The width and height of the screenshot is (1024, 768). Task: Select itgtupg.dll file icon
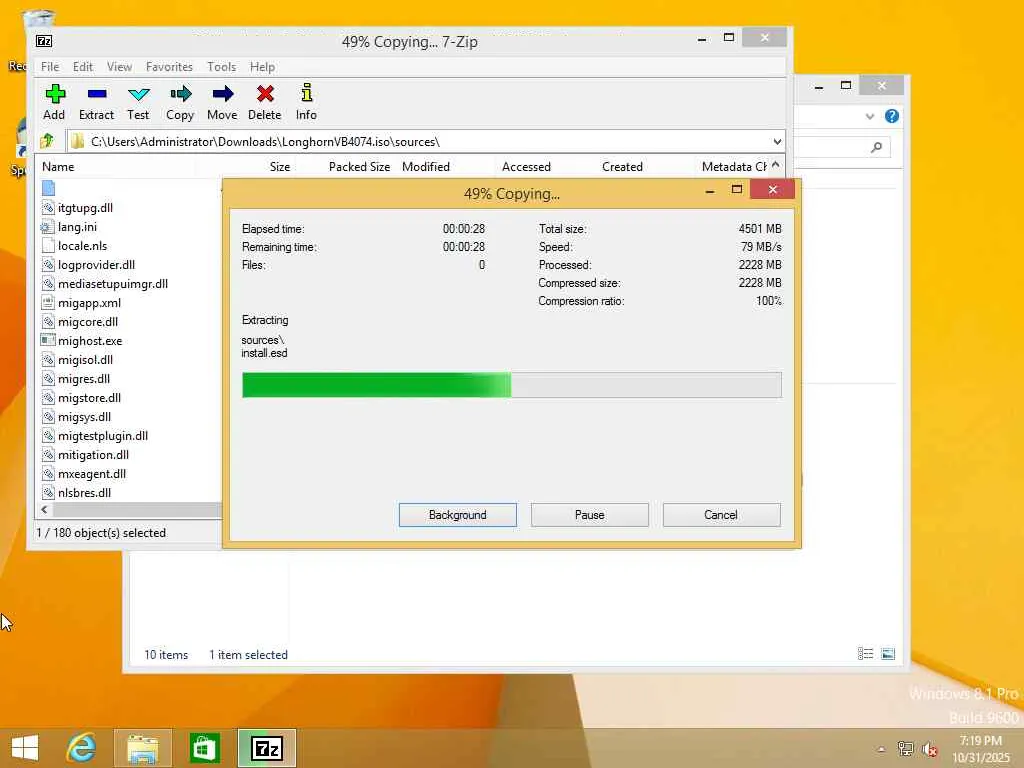coord(48,208)
